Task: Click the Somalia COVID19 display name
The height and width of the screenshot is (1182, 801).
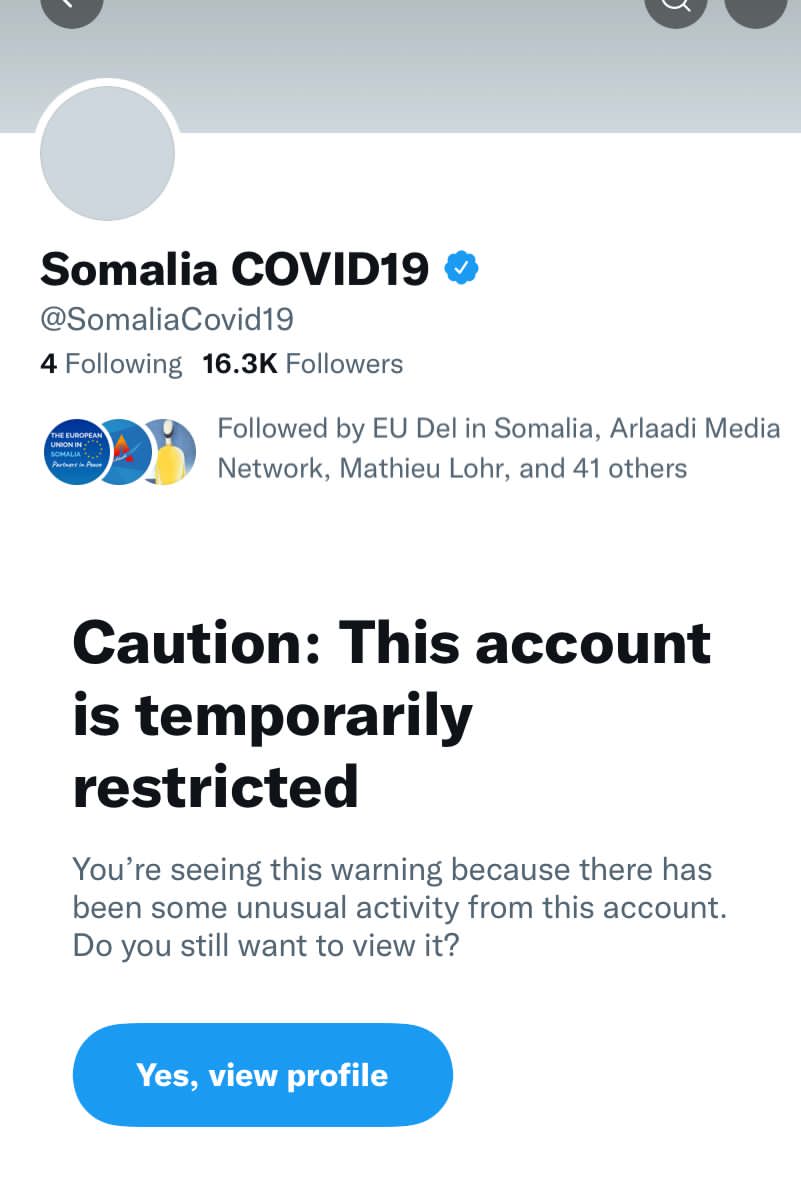Action: tap(234, 269)
